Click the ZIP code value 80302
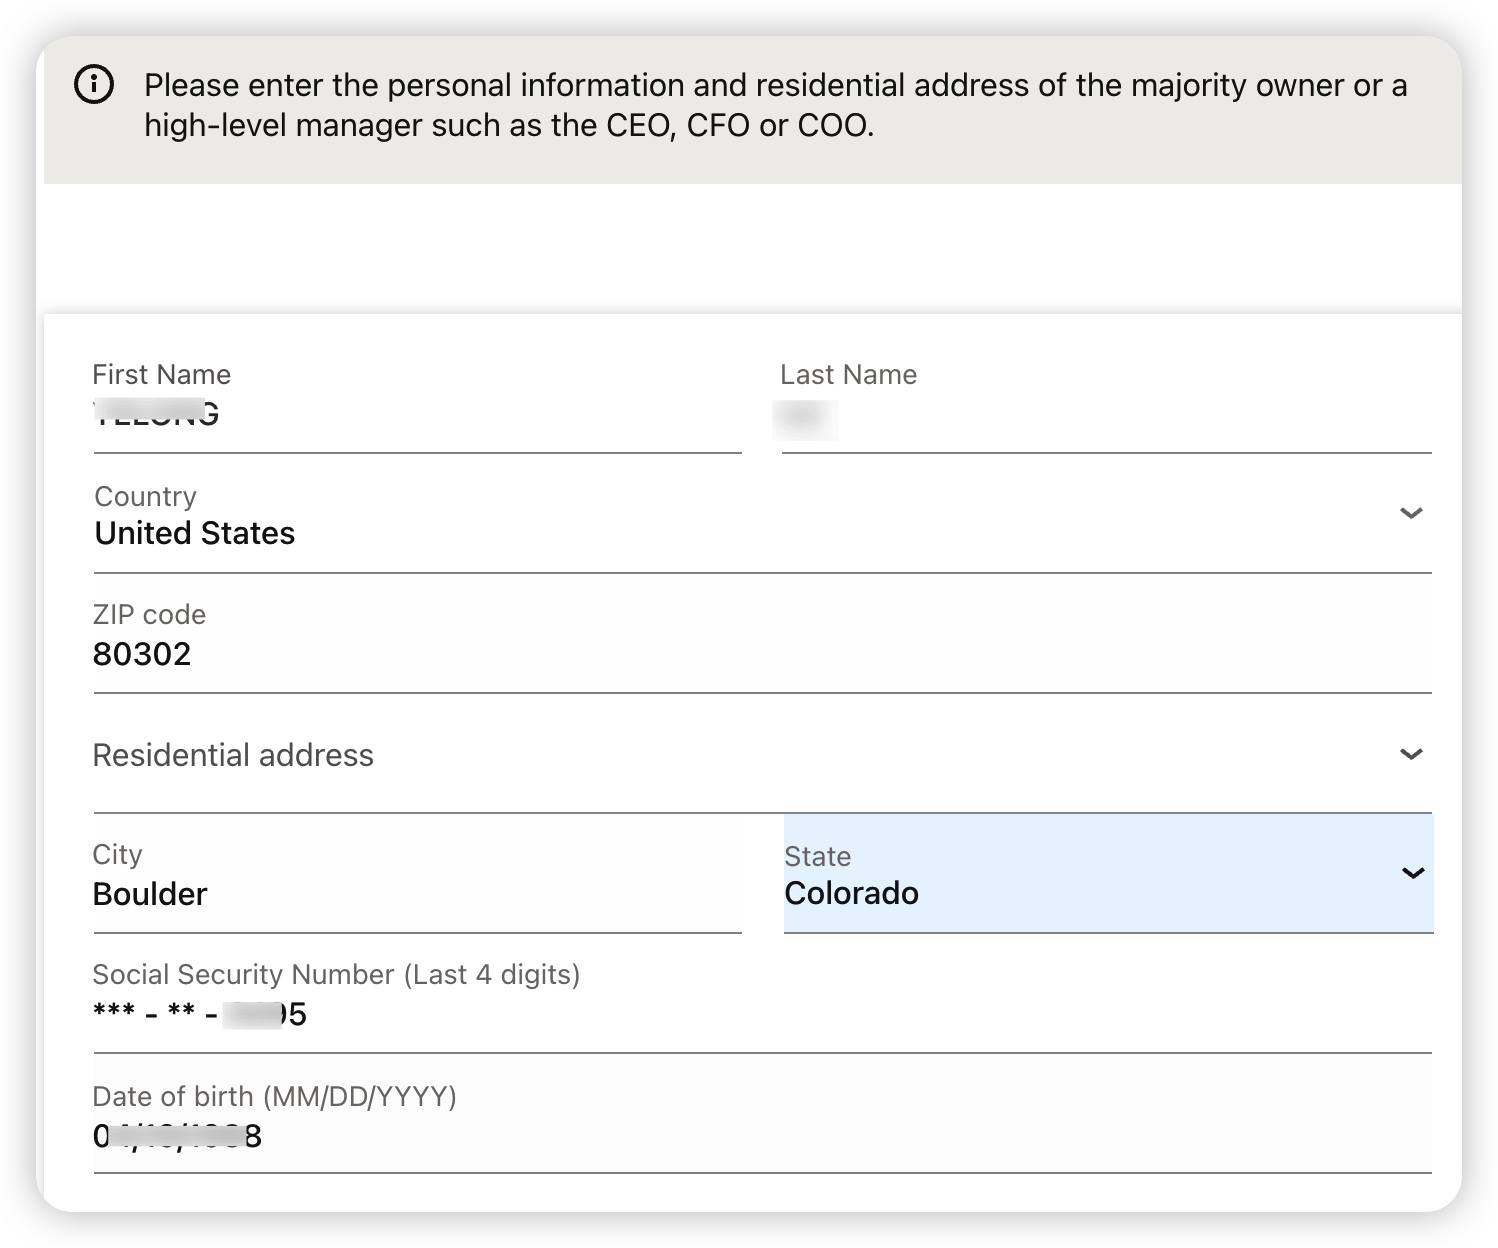The height and width of the screenshot is (1248, 1498). (x=142, y=654)
